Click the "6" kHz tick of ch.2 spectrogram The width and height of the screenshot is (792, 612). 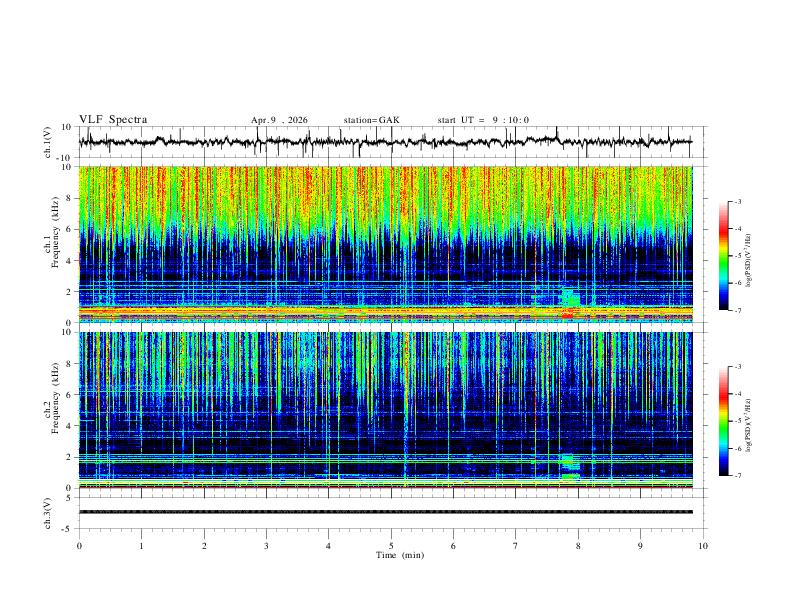tap(71, 395)
